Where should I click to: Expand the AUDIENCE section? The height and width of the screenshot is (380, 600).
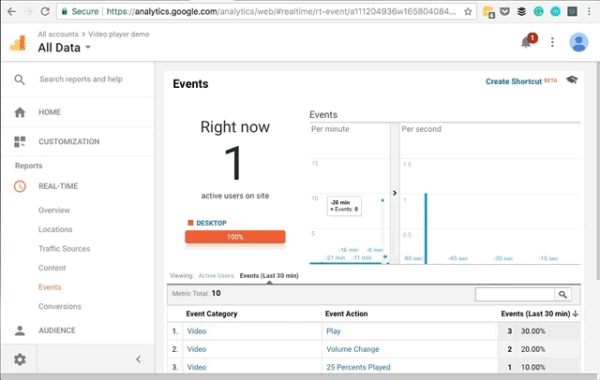[57, 331]
